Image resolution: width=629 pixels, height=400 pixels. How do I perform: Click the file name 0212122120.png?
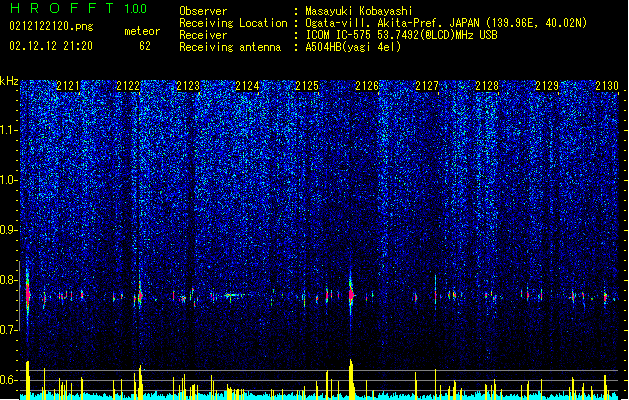pos(51,26)
